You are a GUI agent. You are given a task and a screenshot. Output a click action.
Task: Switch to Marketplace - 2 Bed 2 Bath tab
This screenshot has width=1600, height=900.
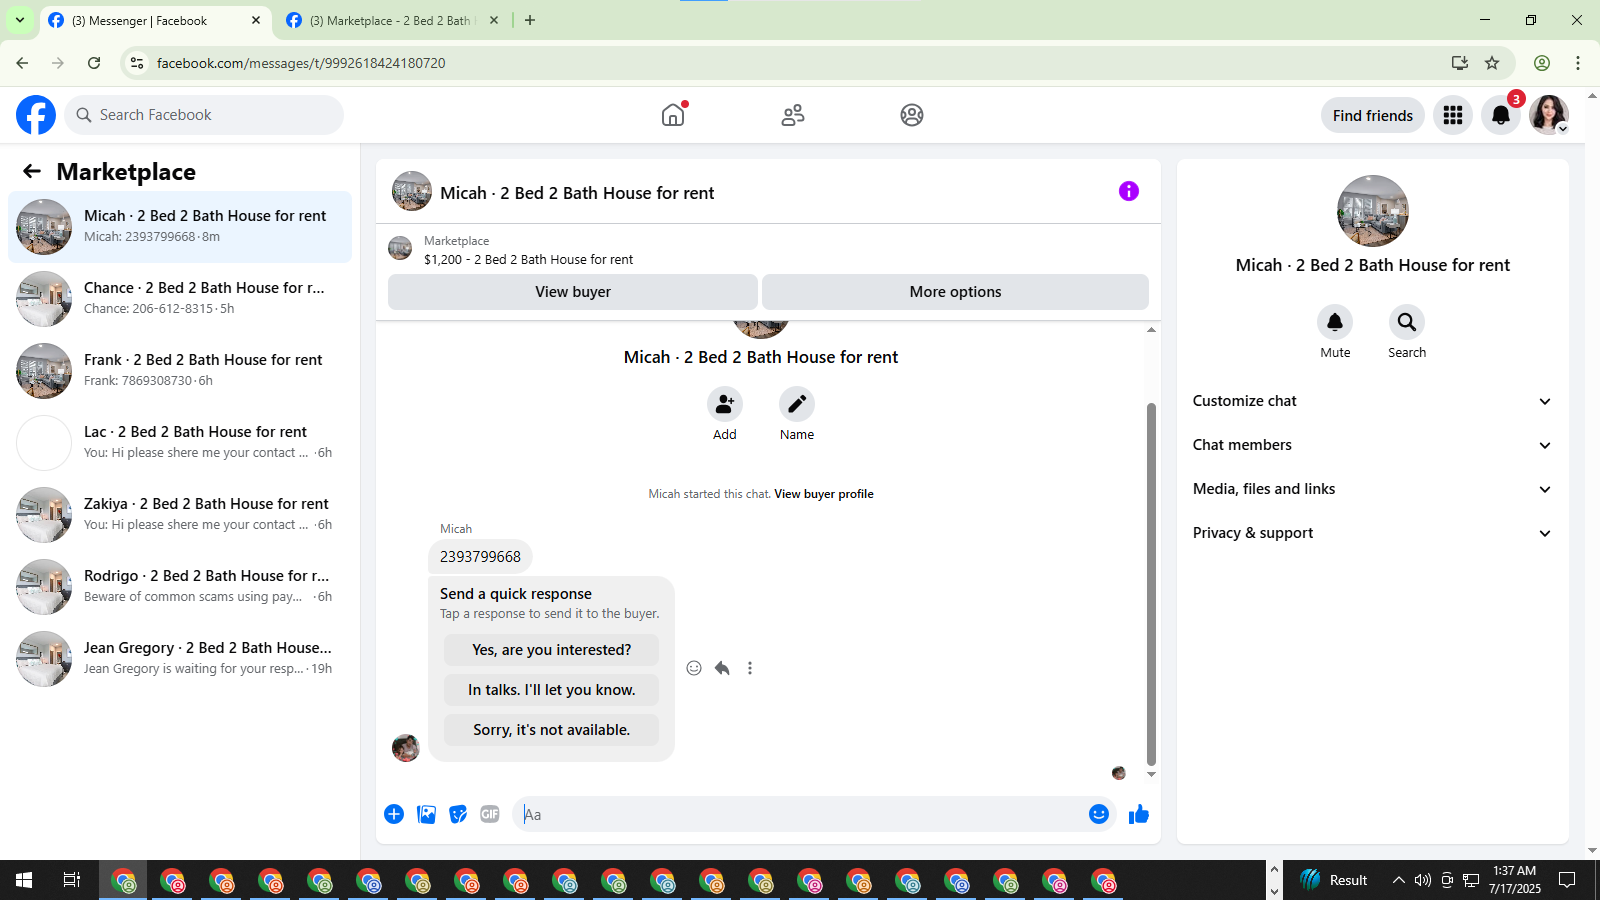pos(392,21)
